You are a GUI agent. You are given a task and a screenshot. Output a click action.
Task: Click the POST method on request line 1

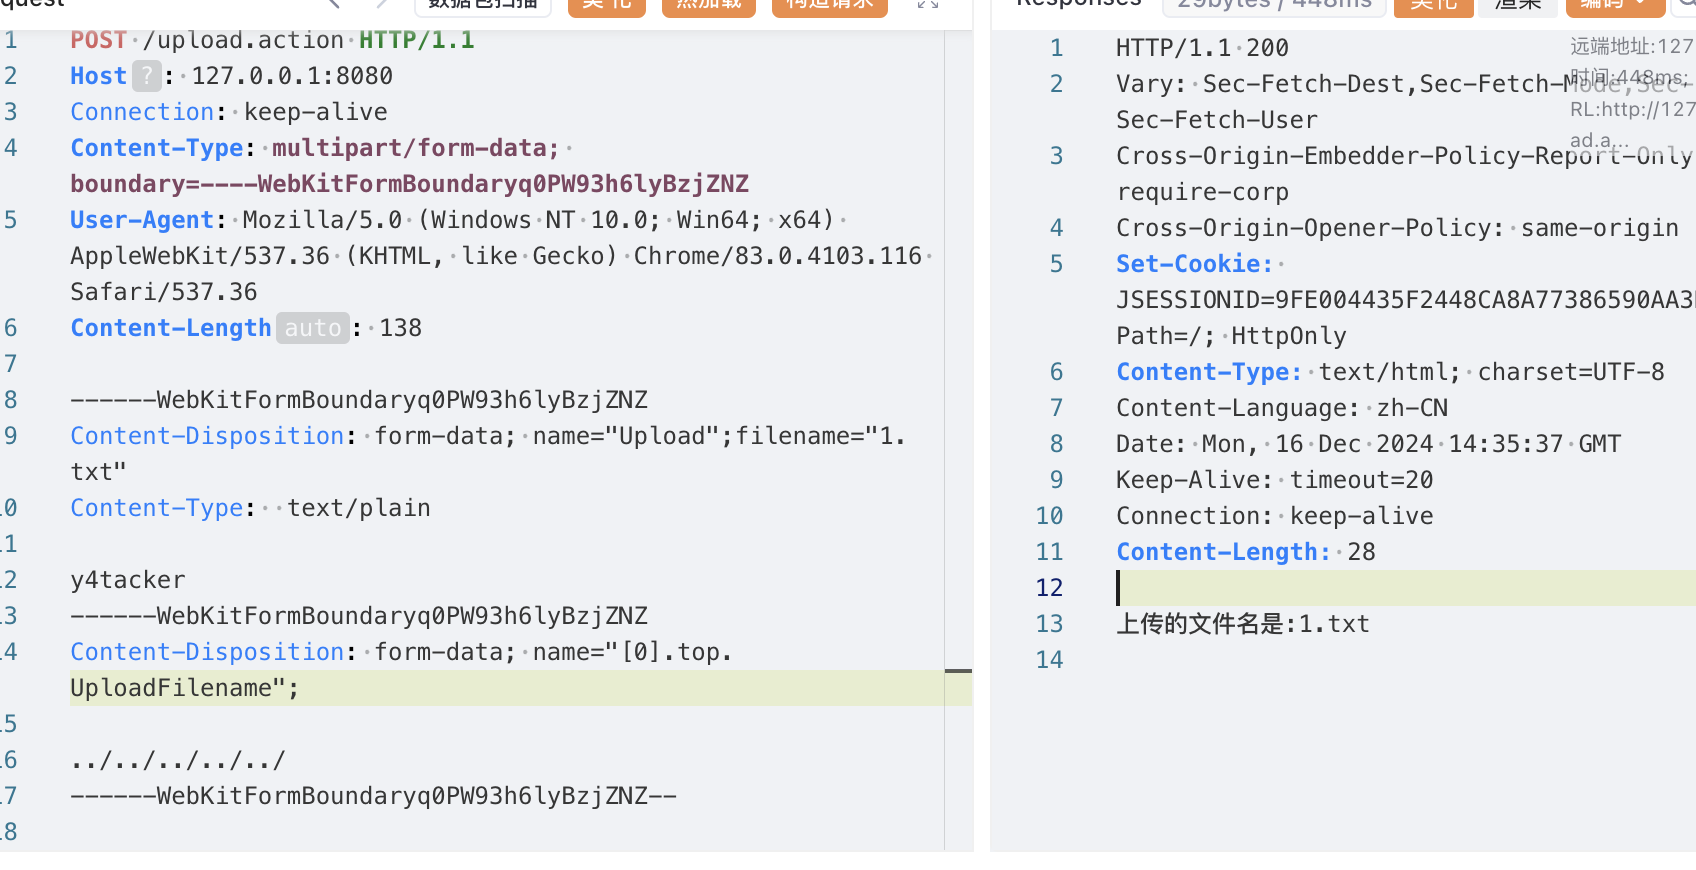tap(98, 40)
